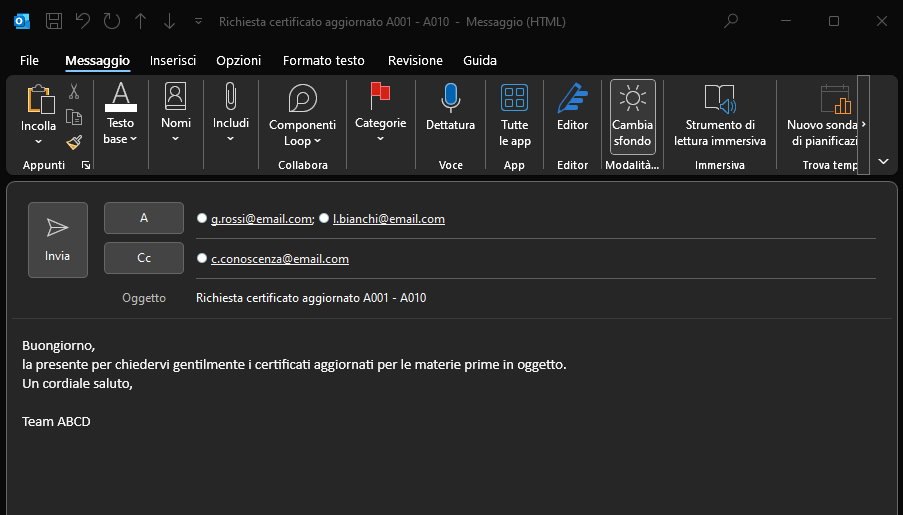Click into the Oggetto subject field
This screenshot has height=515, width=903.
[x=536, y=298]
